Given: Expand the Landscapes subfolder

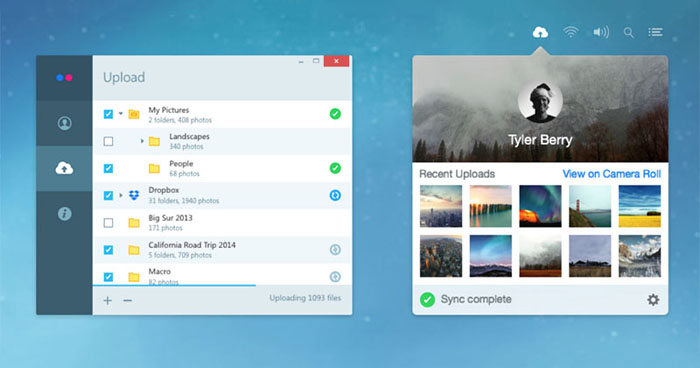Looking at the screenshot, I should pyautogui.click(x=142, y=141).
